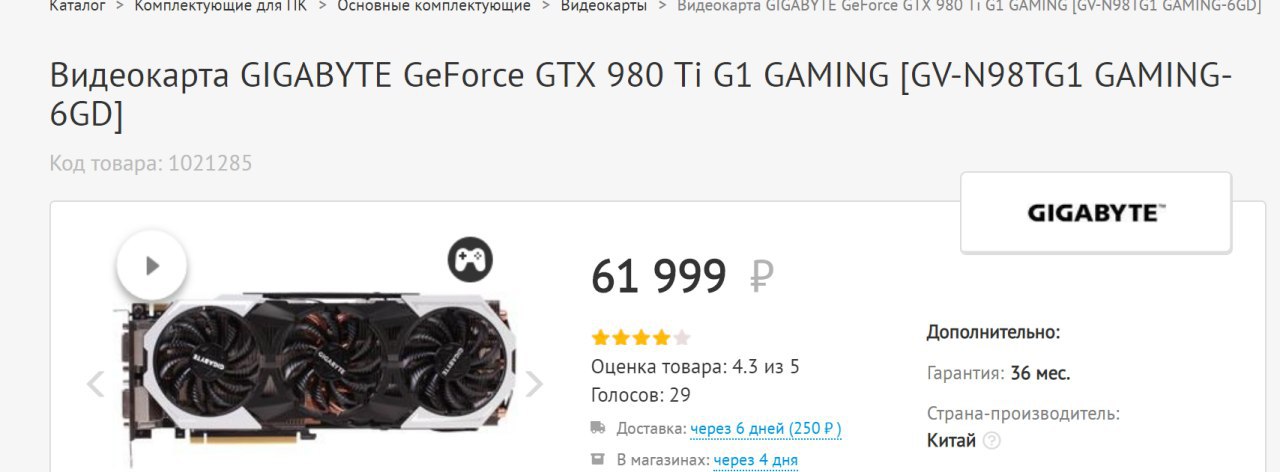Advance to the next product photo

pyautogui.click(x=534, y=384)
